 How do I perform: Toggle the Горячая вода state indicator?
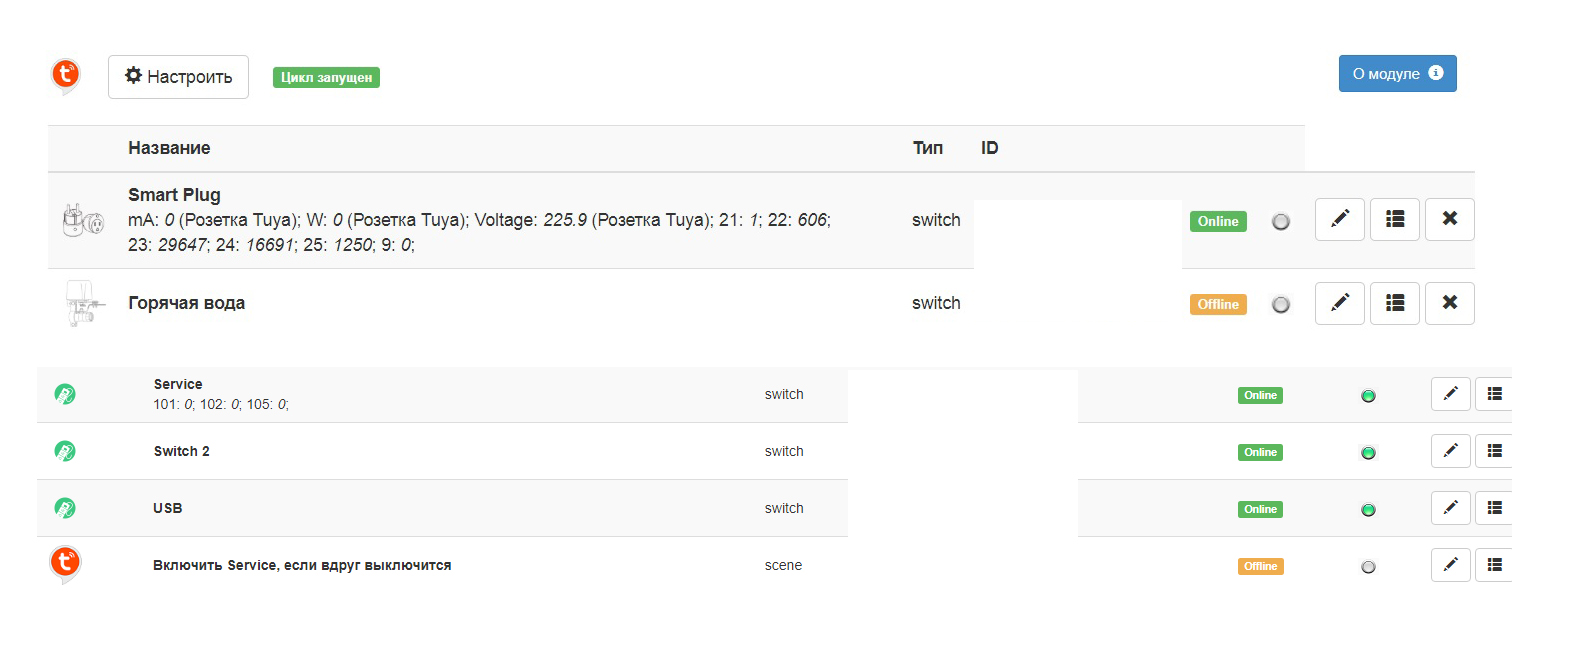(1281, 305)
